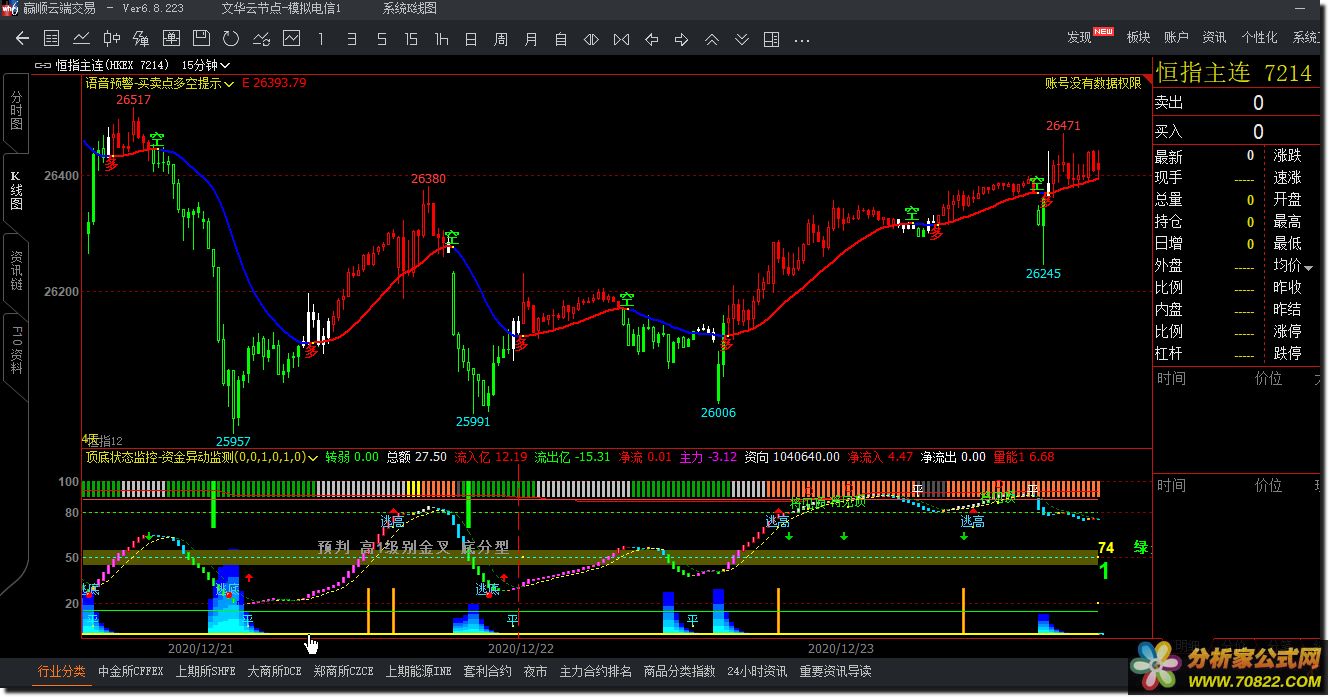Click the 26517 high price label
Viewport: 1330px width, 697px height.
pyautogui.click(x=133, y=100)
